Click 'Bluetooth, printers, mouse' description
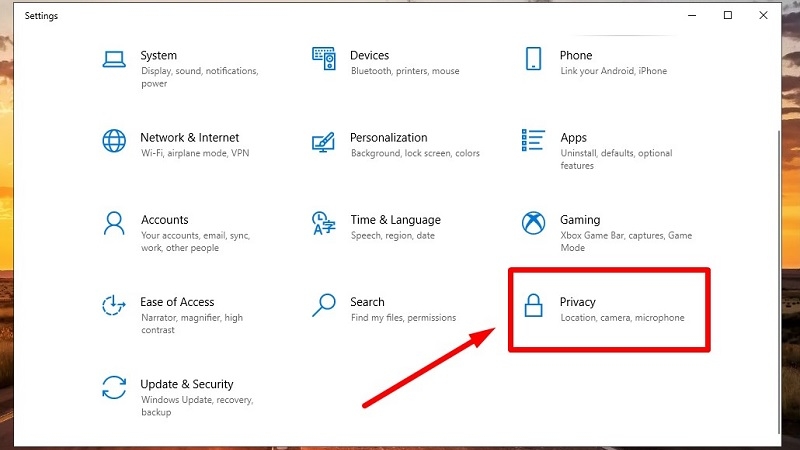The height and width of the screenshot is (450, 800). click(x=405, y=71)
